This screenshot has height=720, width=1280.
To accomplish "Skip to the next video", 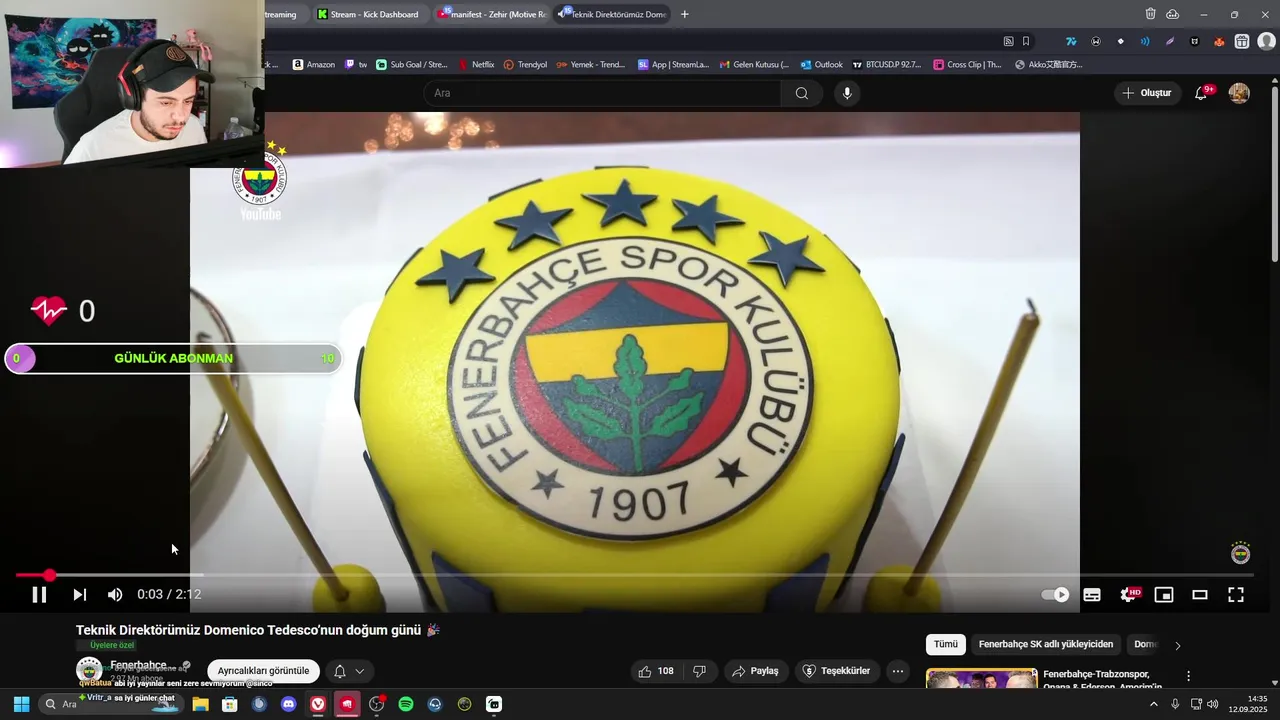I will pos(79,595).
